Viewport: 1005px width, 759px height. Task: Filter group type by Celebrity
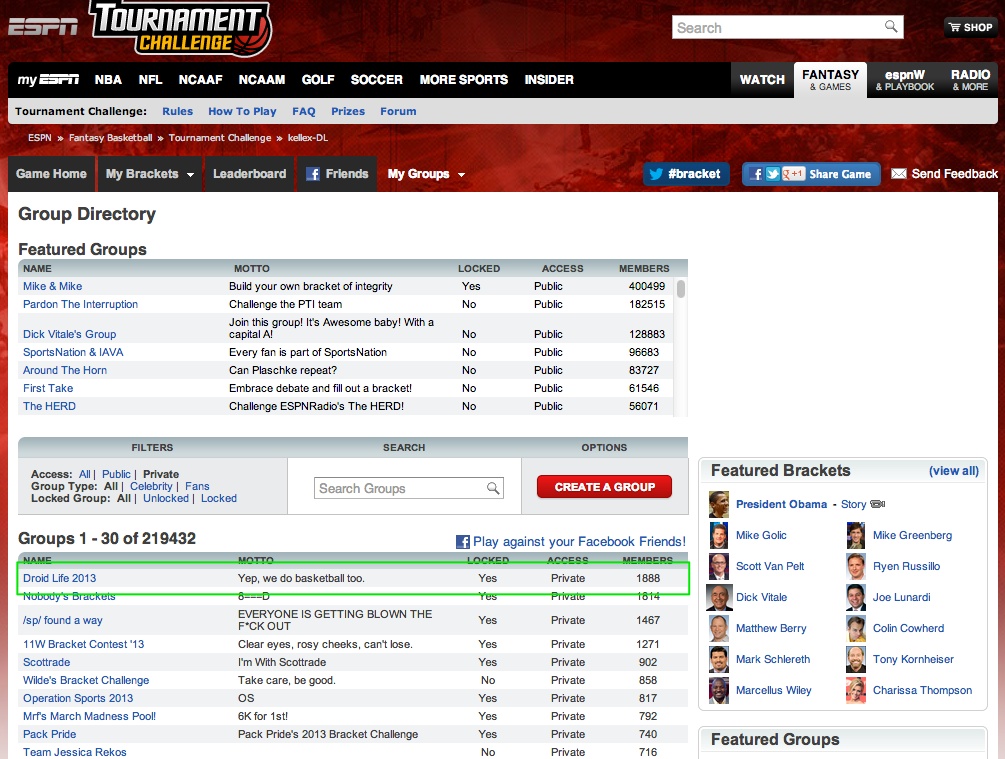(151, 486)
